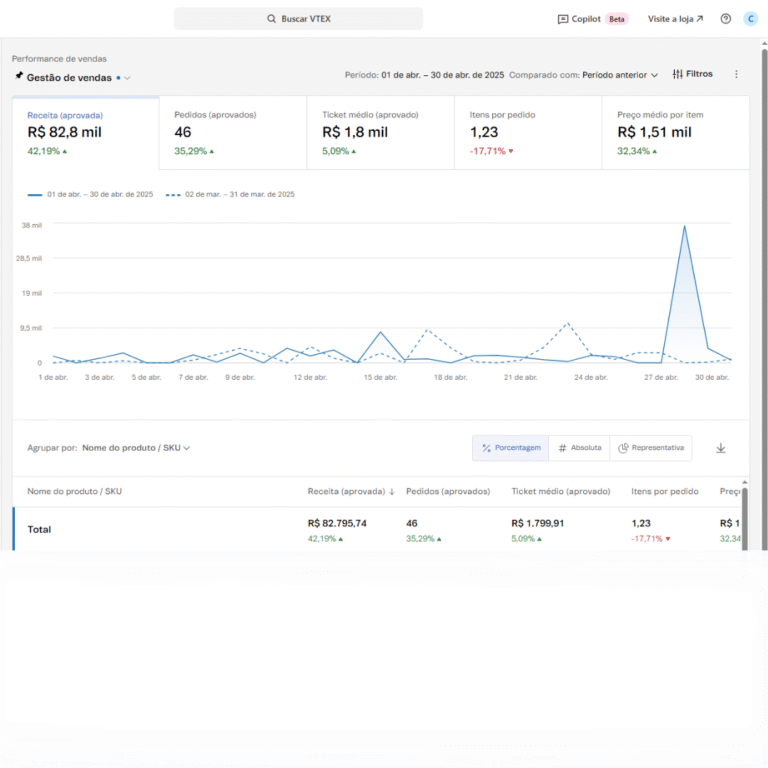Expand the Gestão de vendas dropdown
This screenshot has width=768, height=768.
click(127, 78)
